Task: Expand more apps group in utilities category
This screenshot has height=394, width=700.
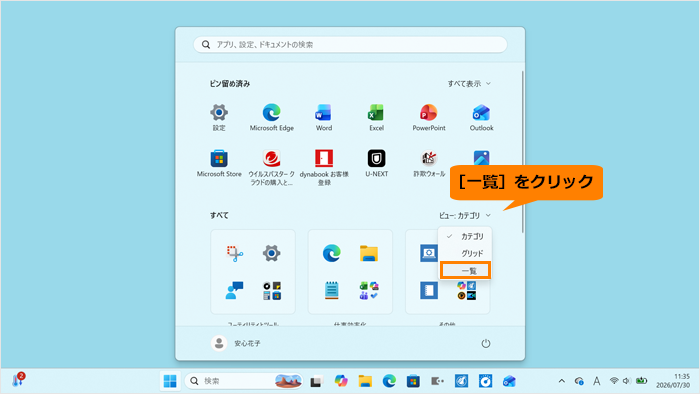Action: pos(271,290)
